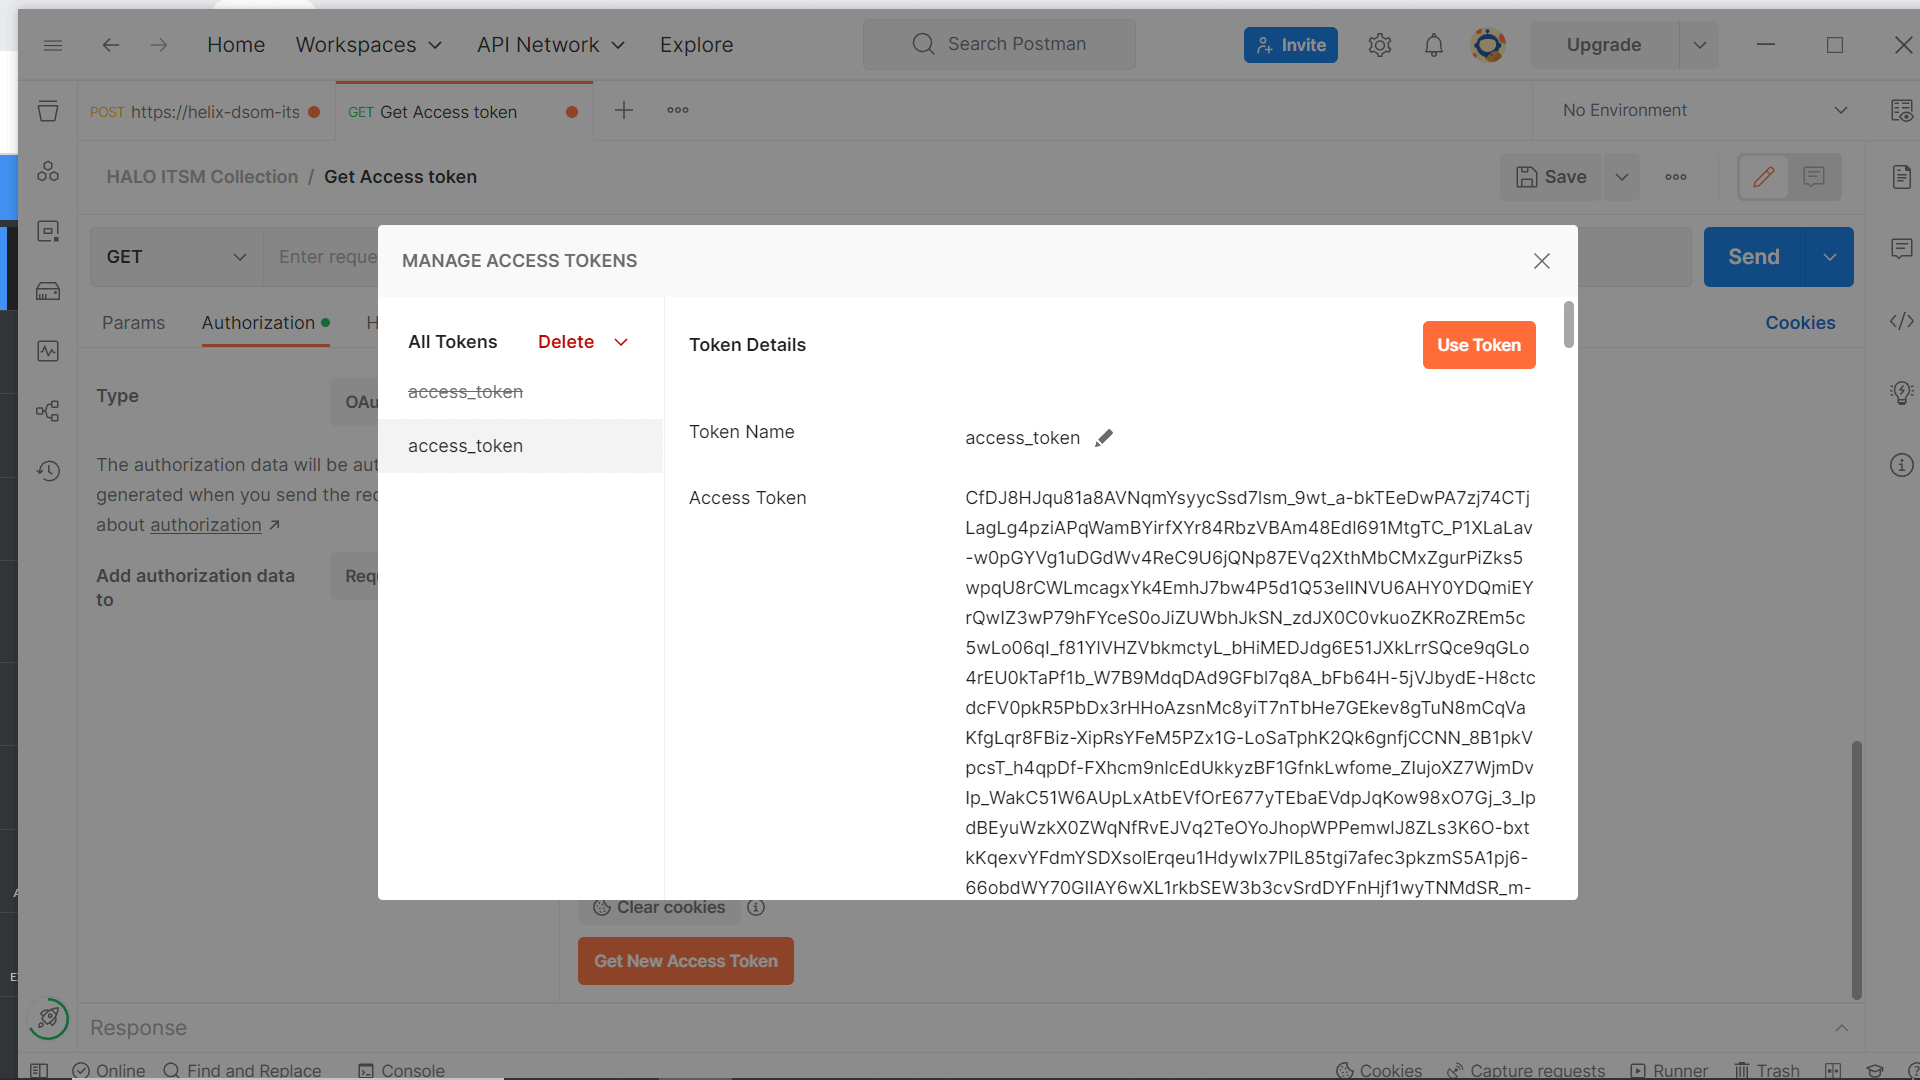Open Postman settings gear
The image size is (1920, 1080).
point(1380,44)
